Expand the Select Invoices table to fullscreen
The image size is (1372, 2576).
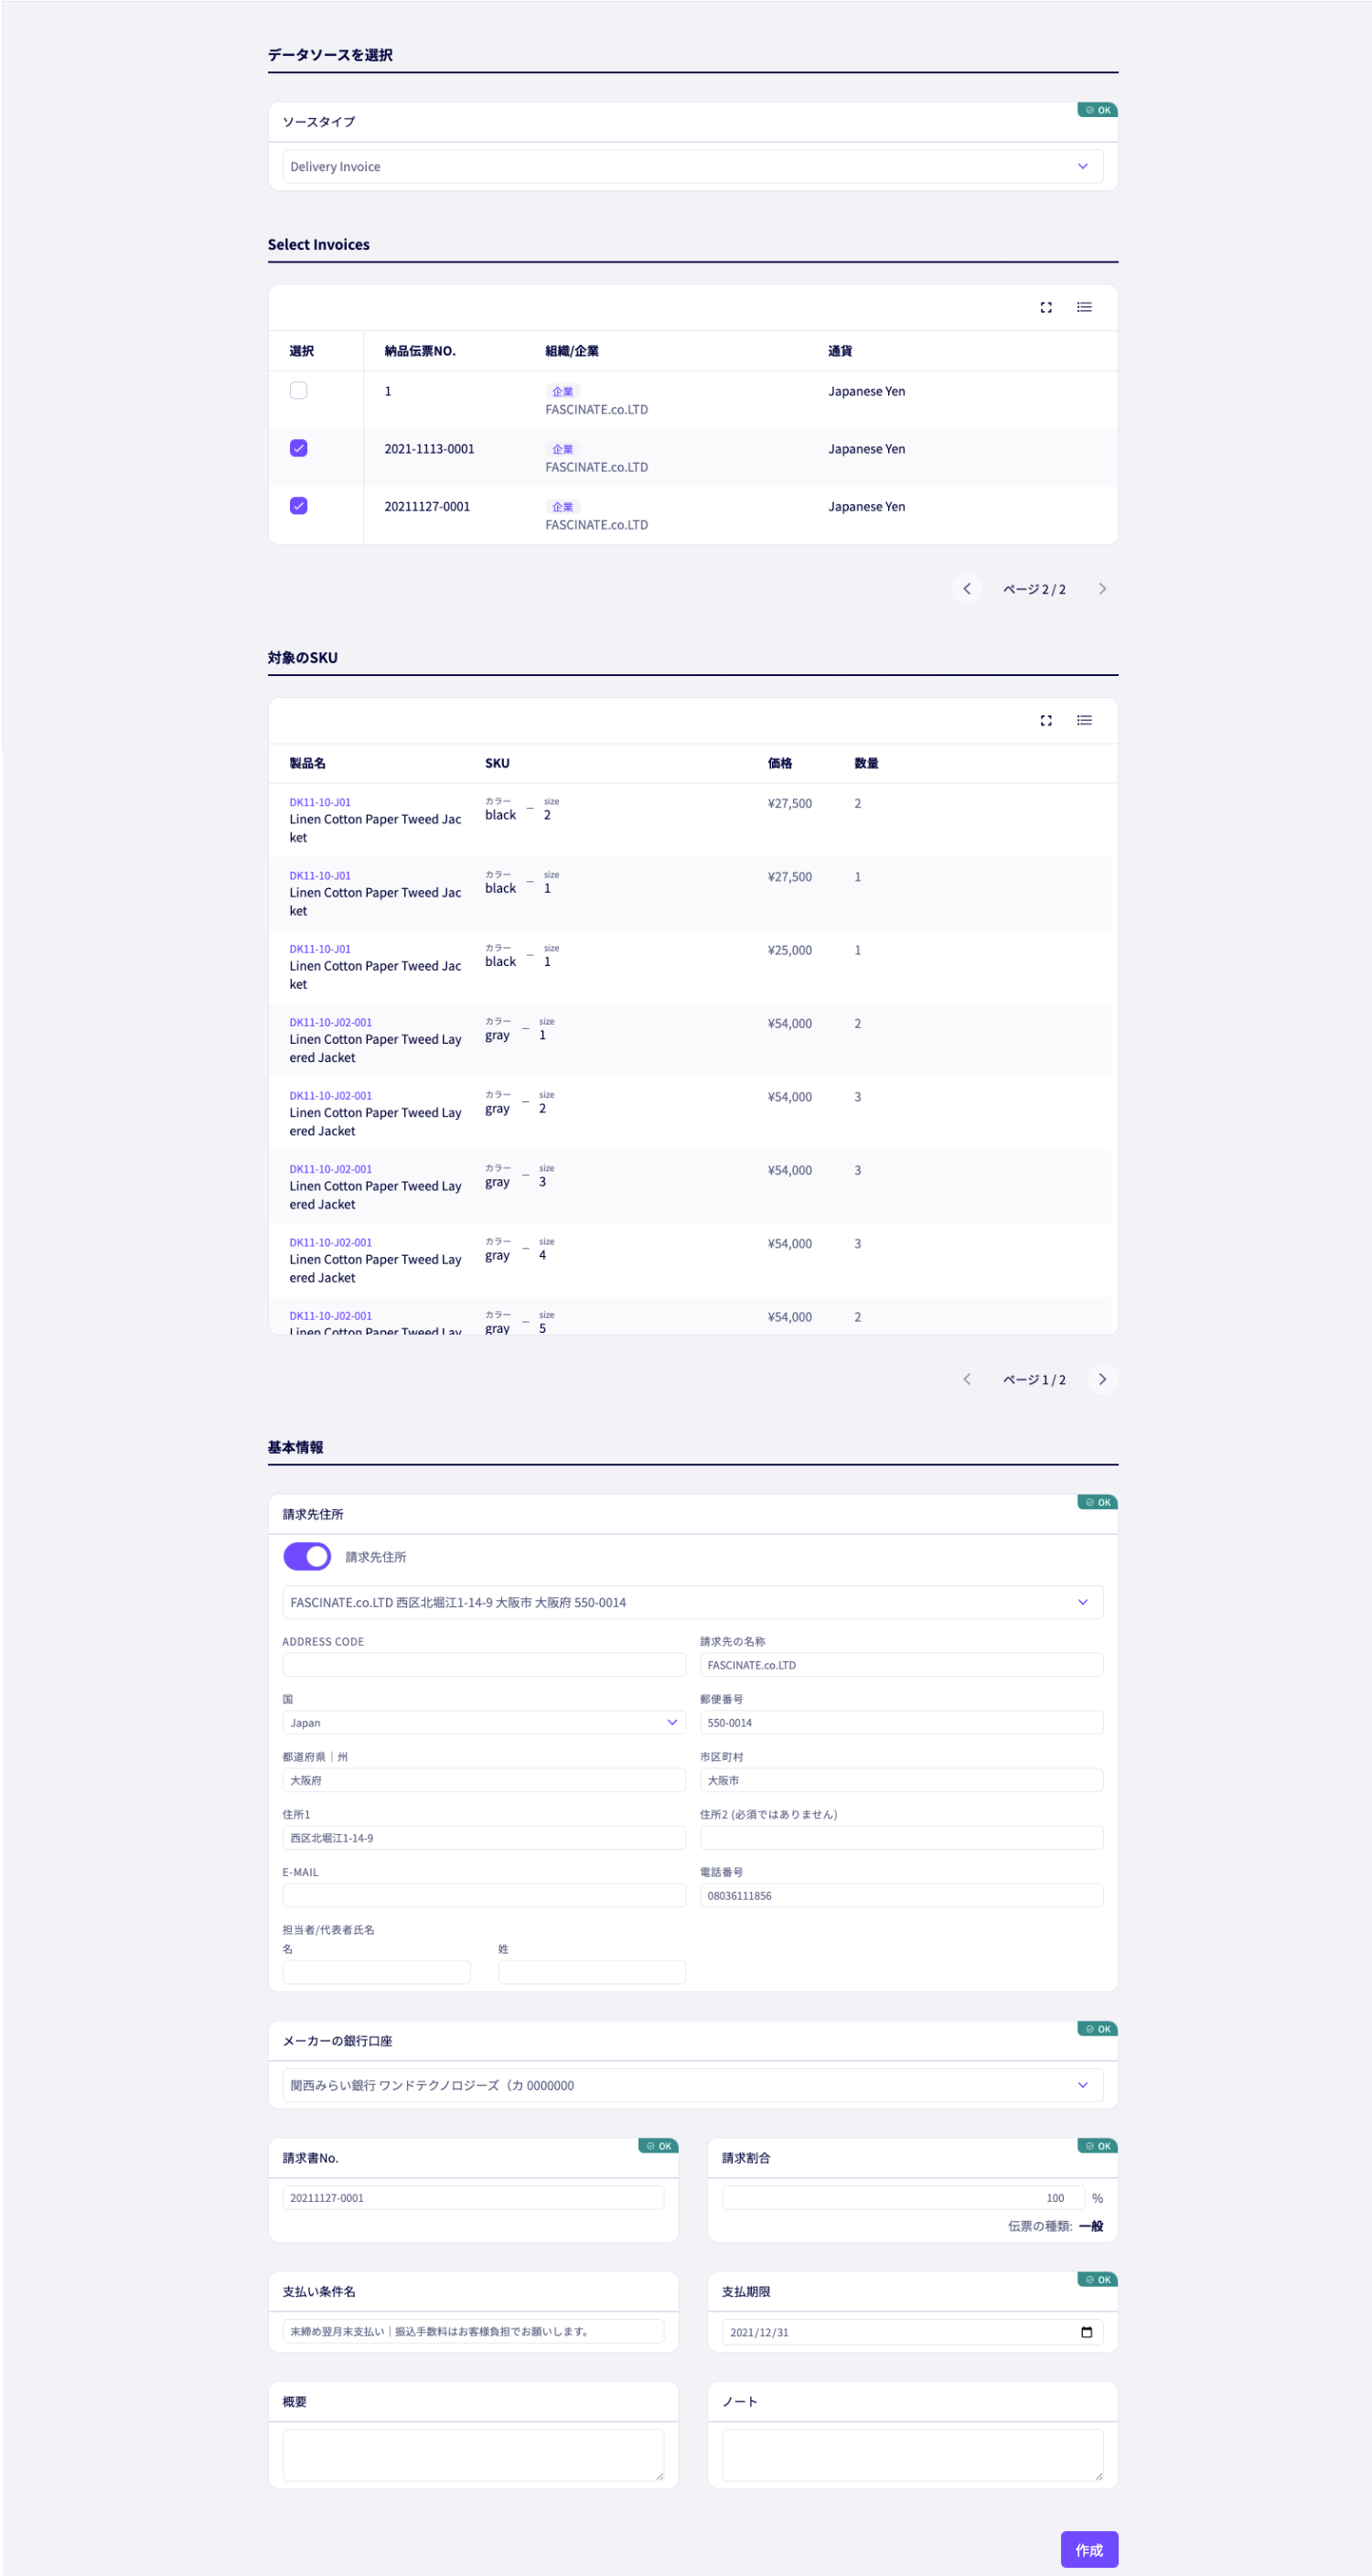[x=1046, y=307]
